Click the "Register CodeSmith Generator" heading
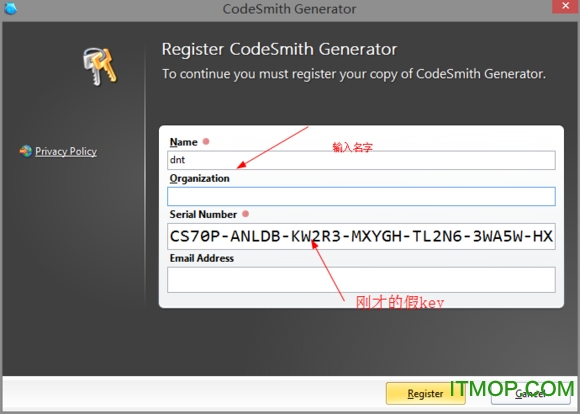 279,49
